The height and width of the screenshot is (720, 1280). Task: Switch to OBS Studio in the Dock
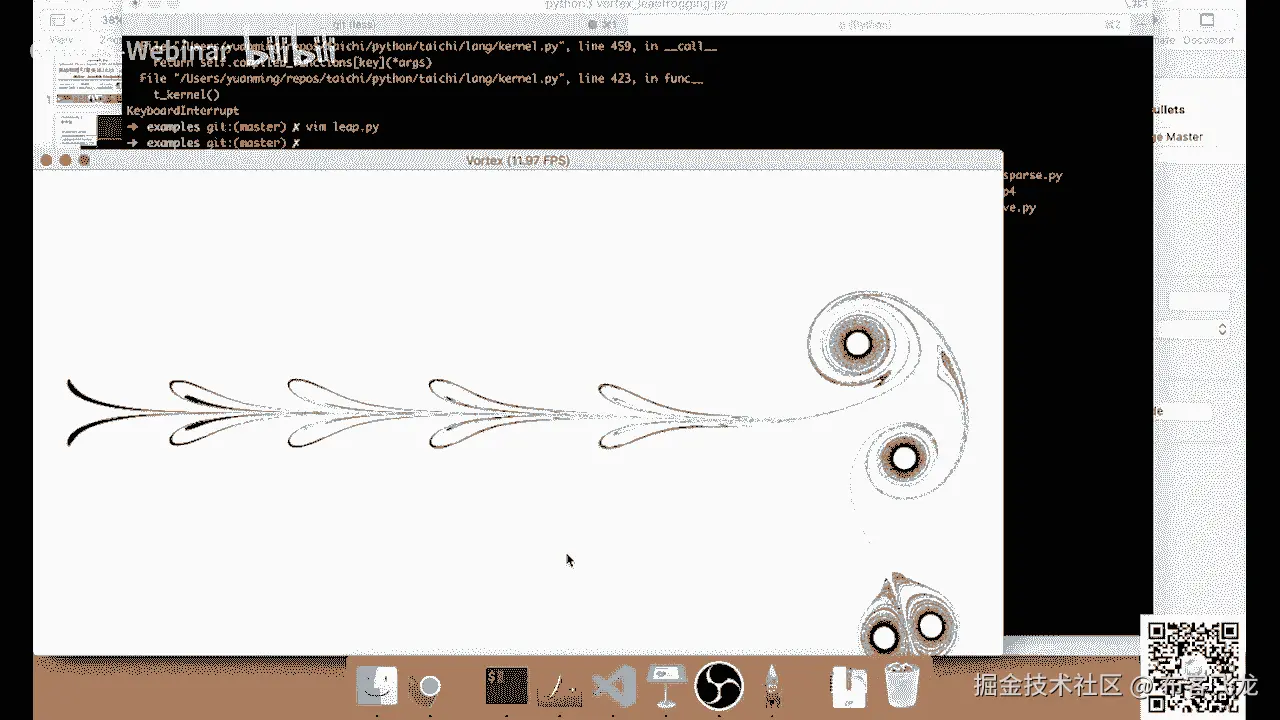tap(719, 686)
